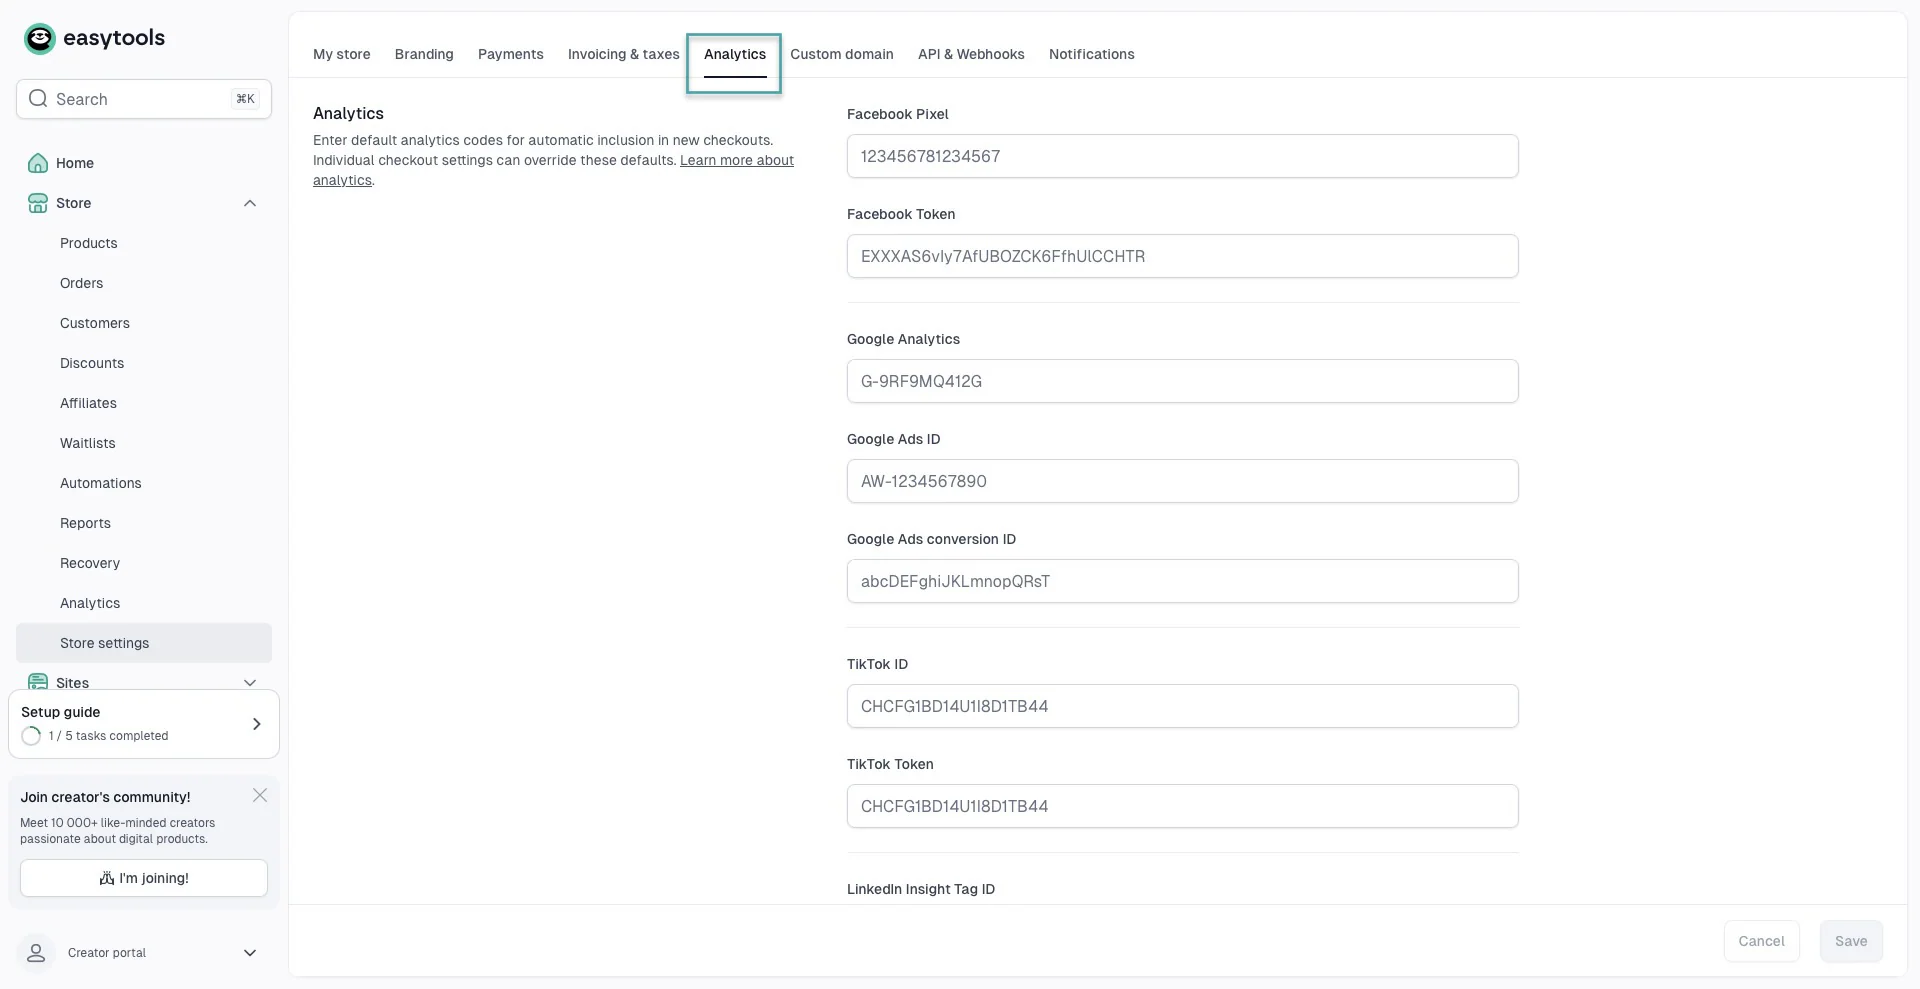
Task: Click the Google Analytics input field
Action: (x=1183, y=381)
